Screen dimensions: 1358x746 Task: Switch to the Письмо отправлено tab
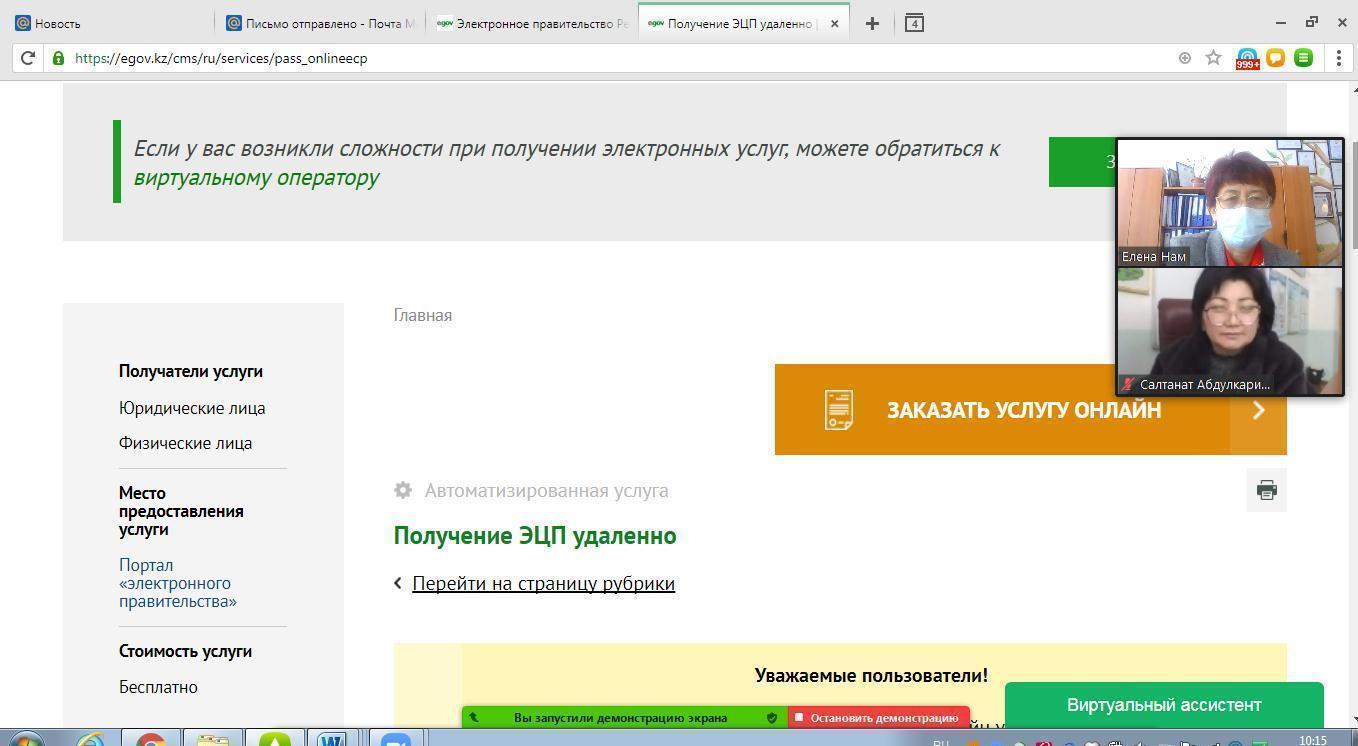pos(320,23)
